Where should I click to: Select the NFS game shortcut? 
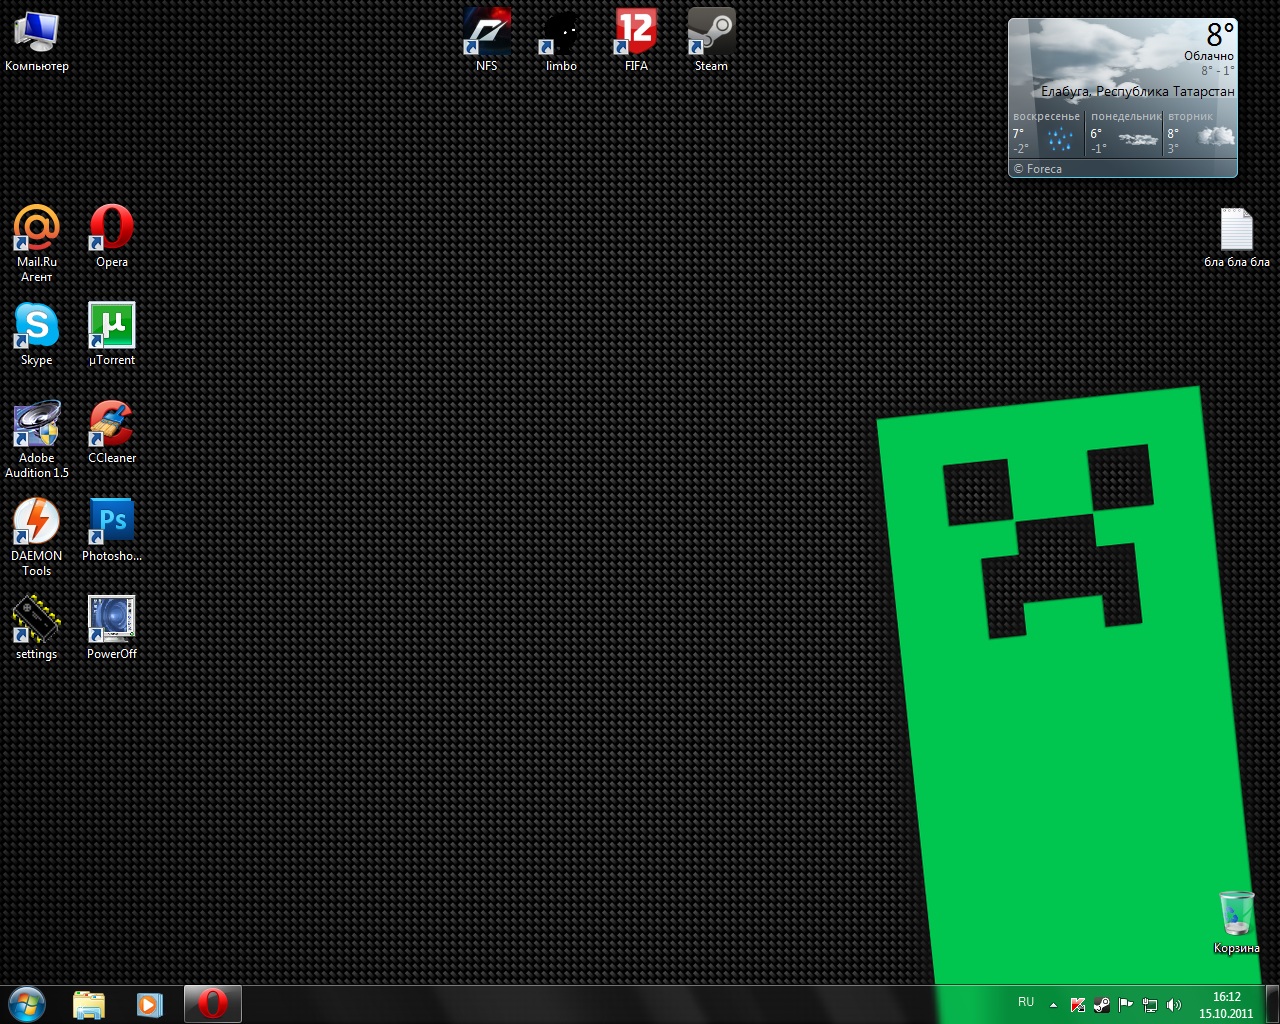(x=487, y=42)
